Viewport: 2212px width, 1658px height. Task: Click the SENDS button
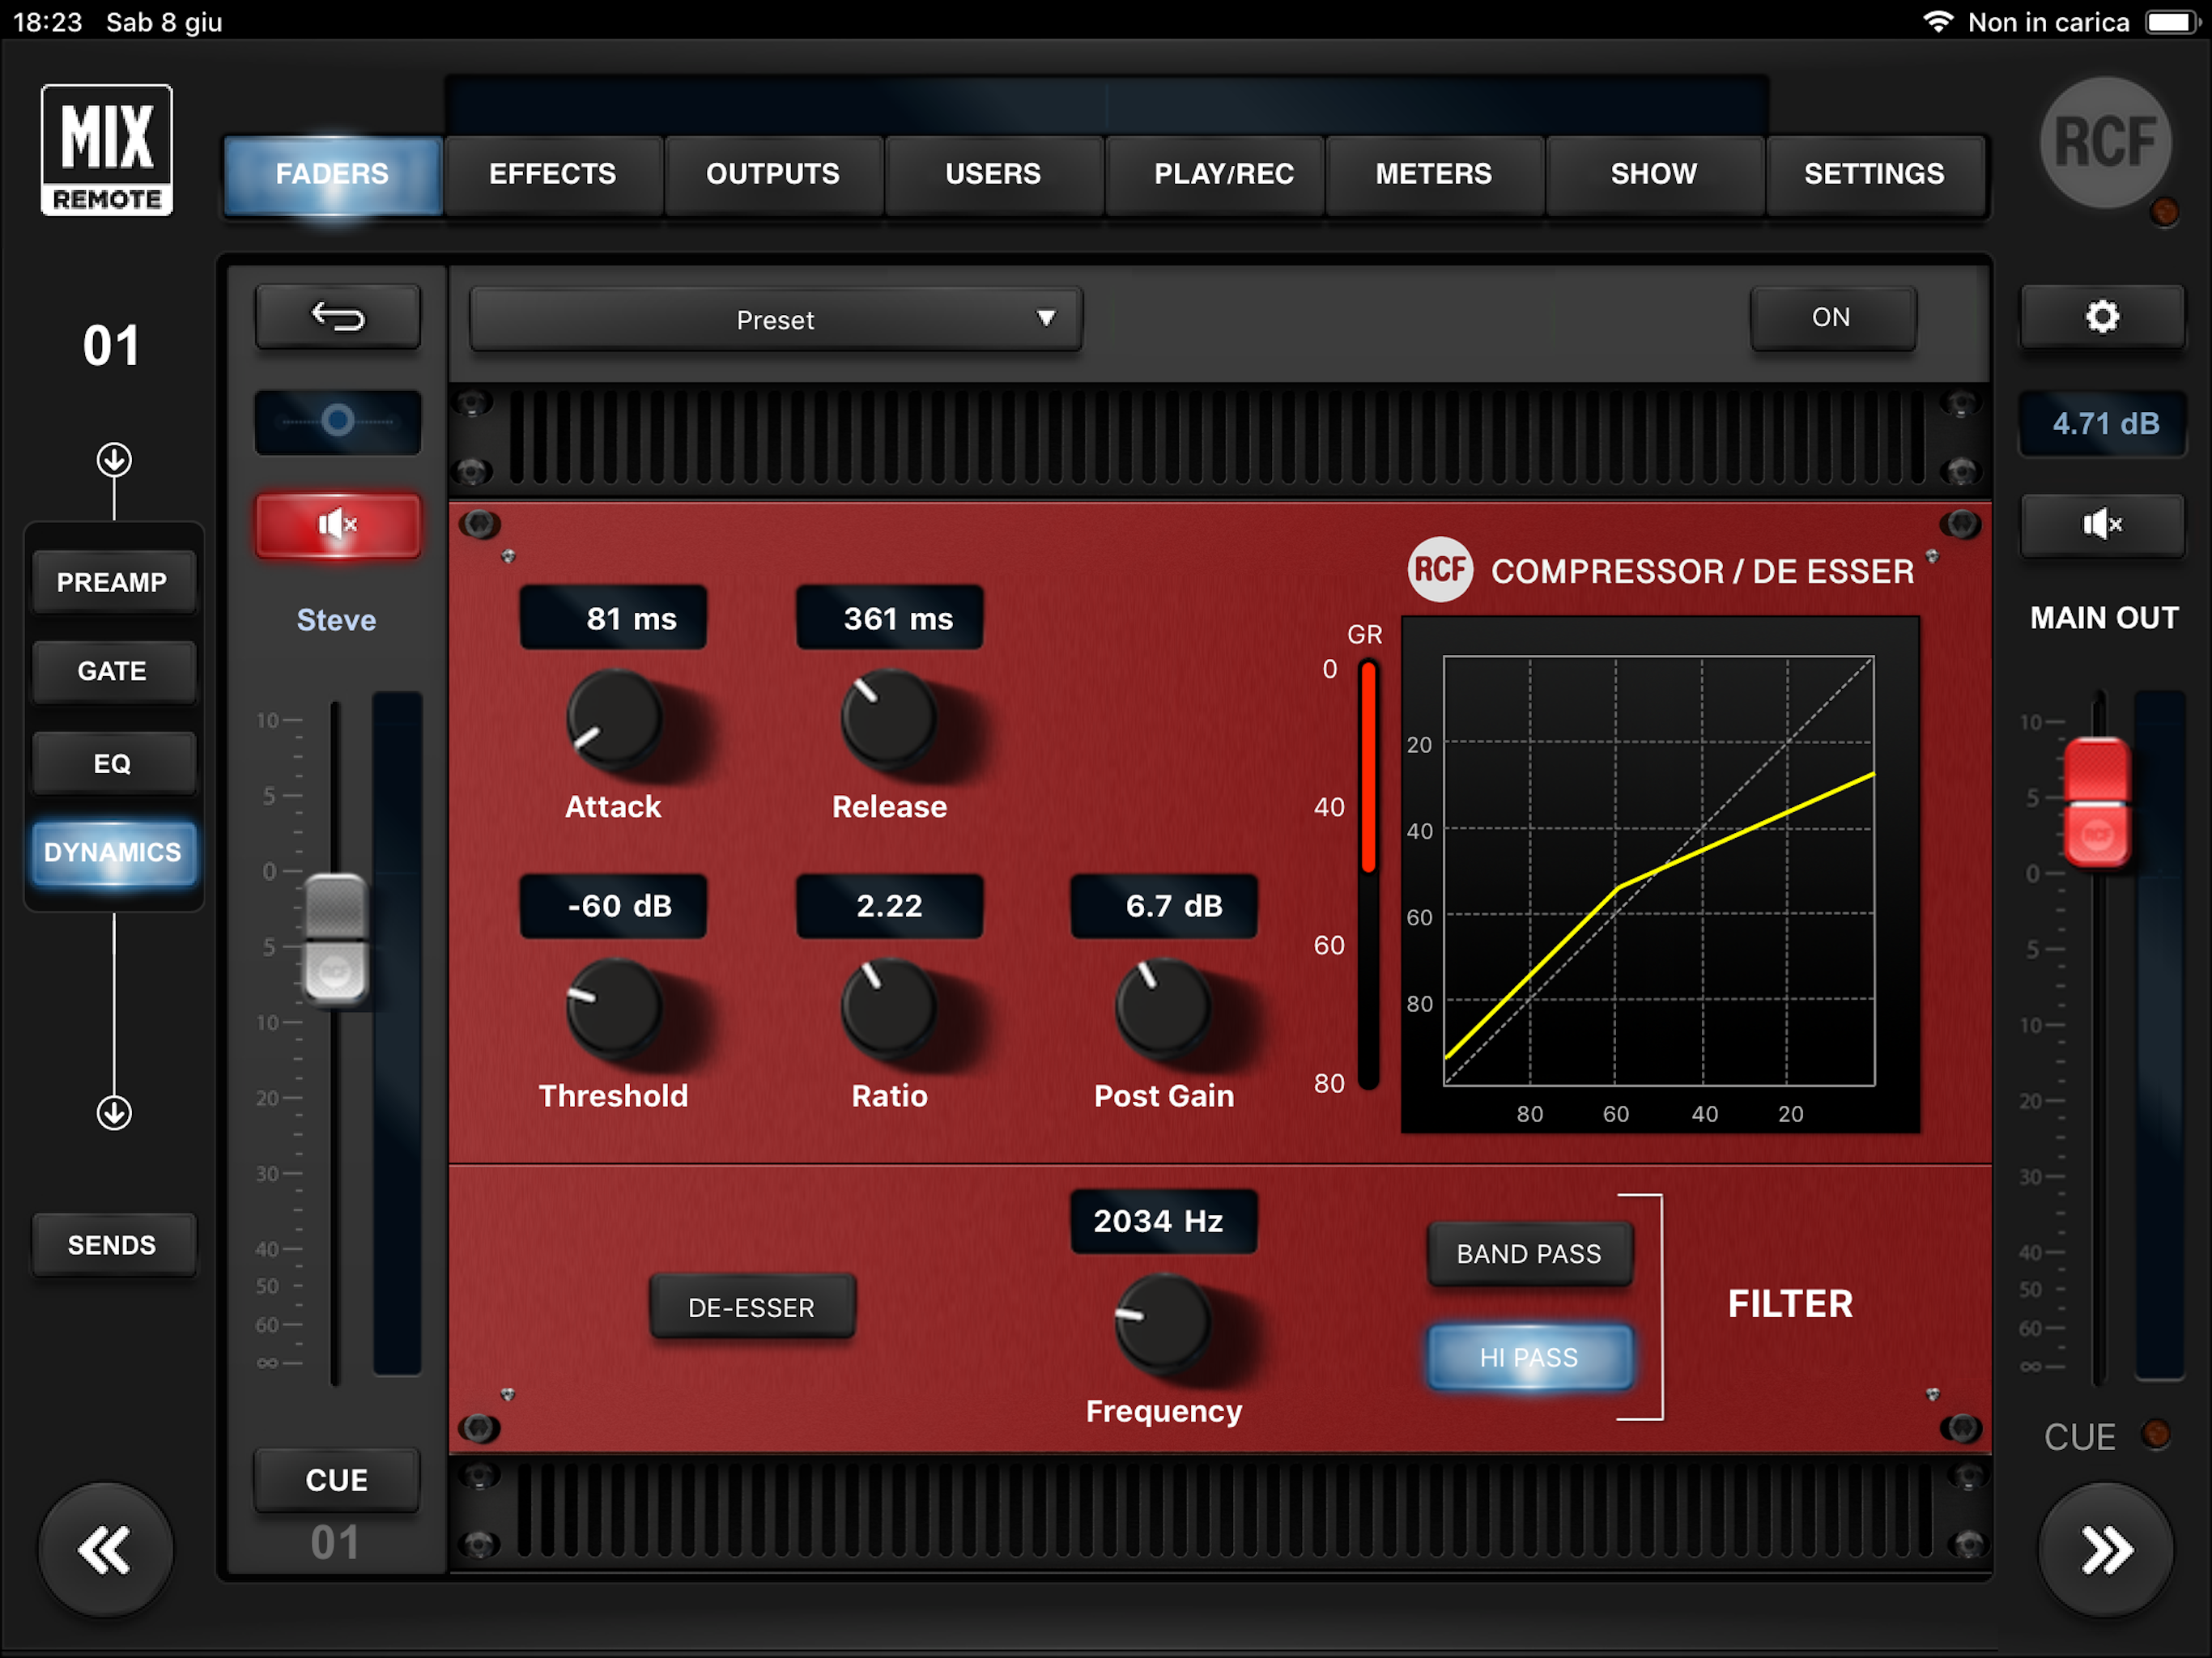[x=112, y=1245]
